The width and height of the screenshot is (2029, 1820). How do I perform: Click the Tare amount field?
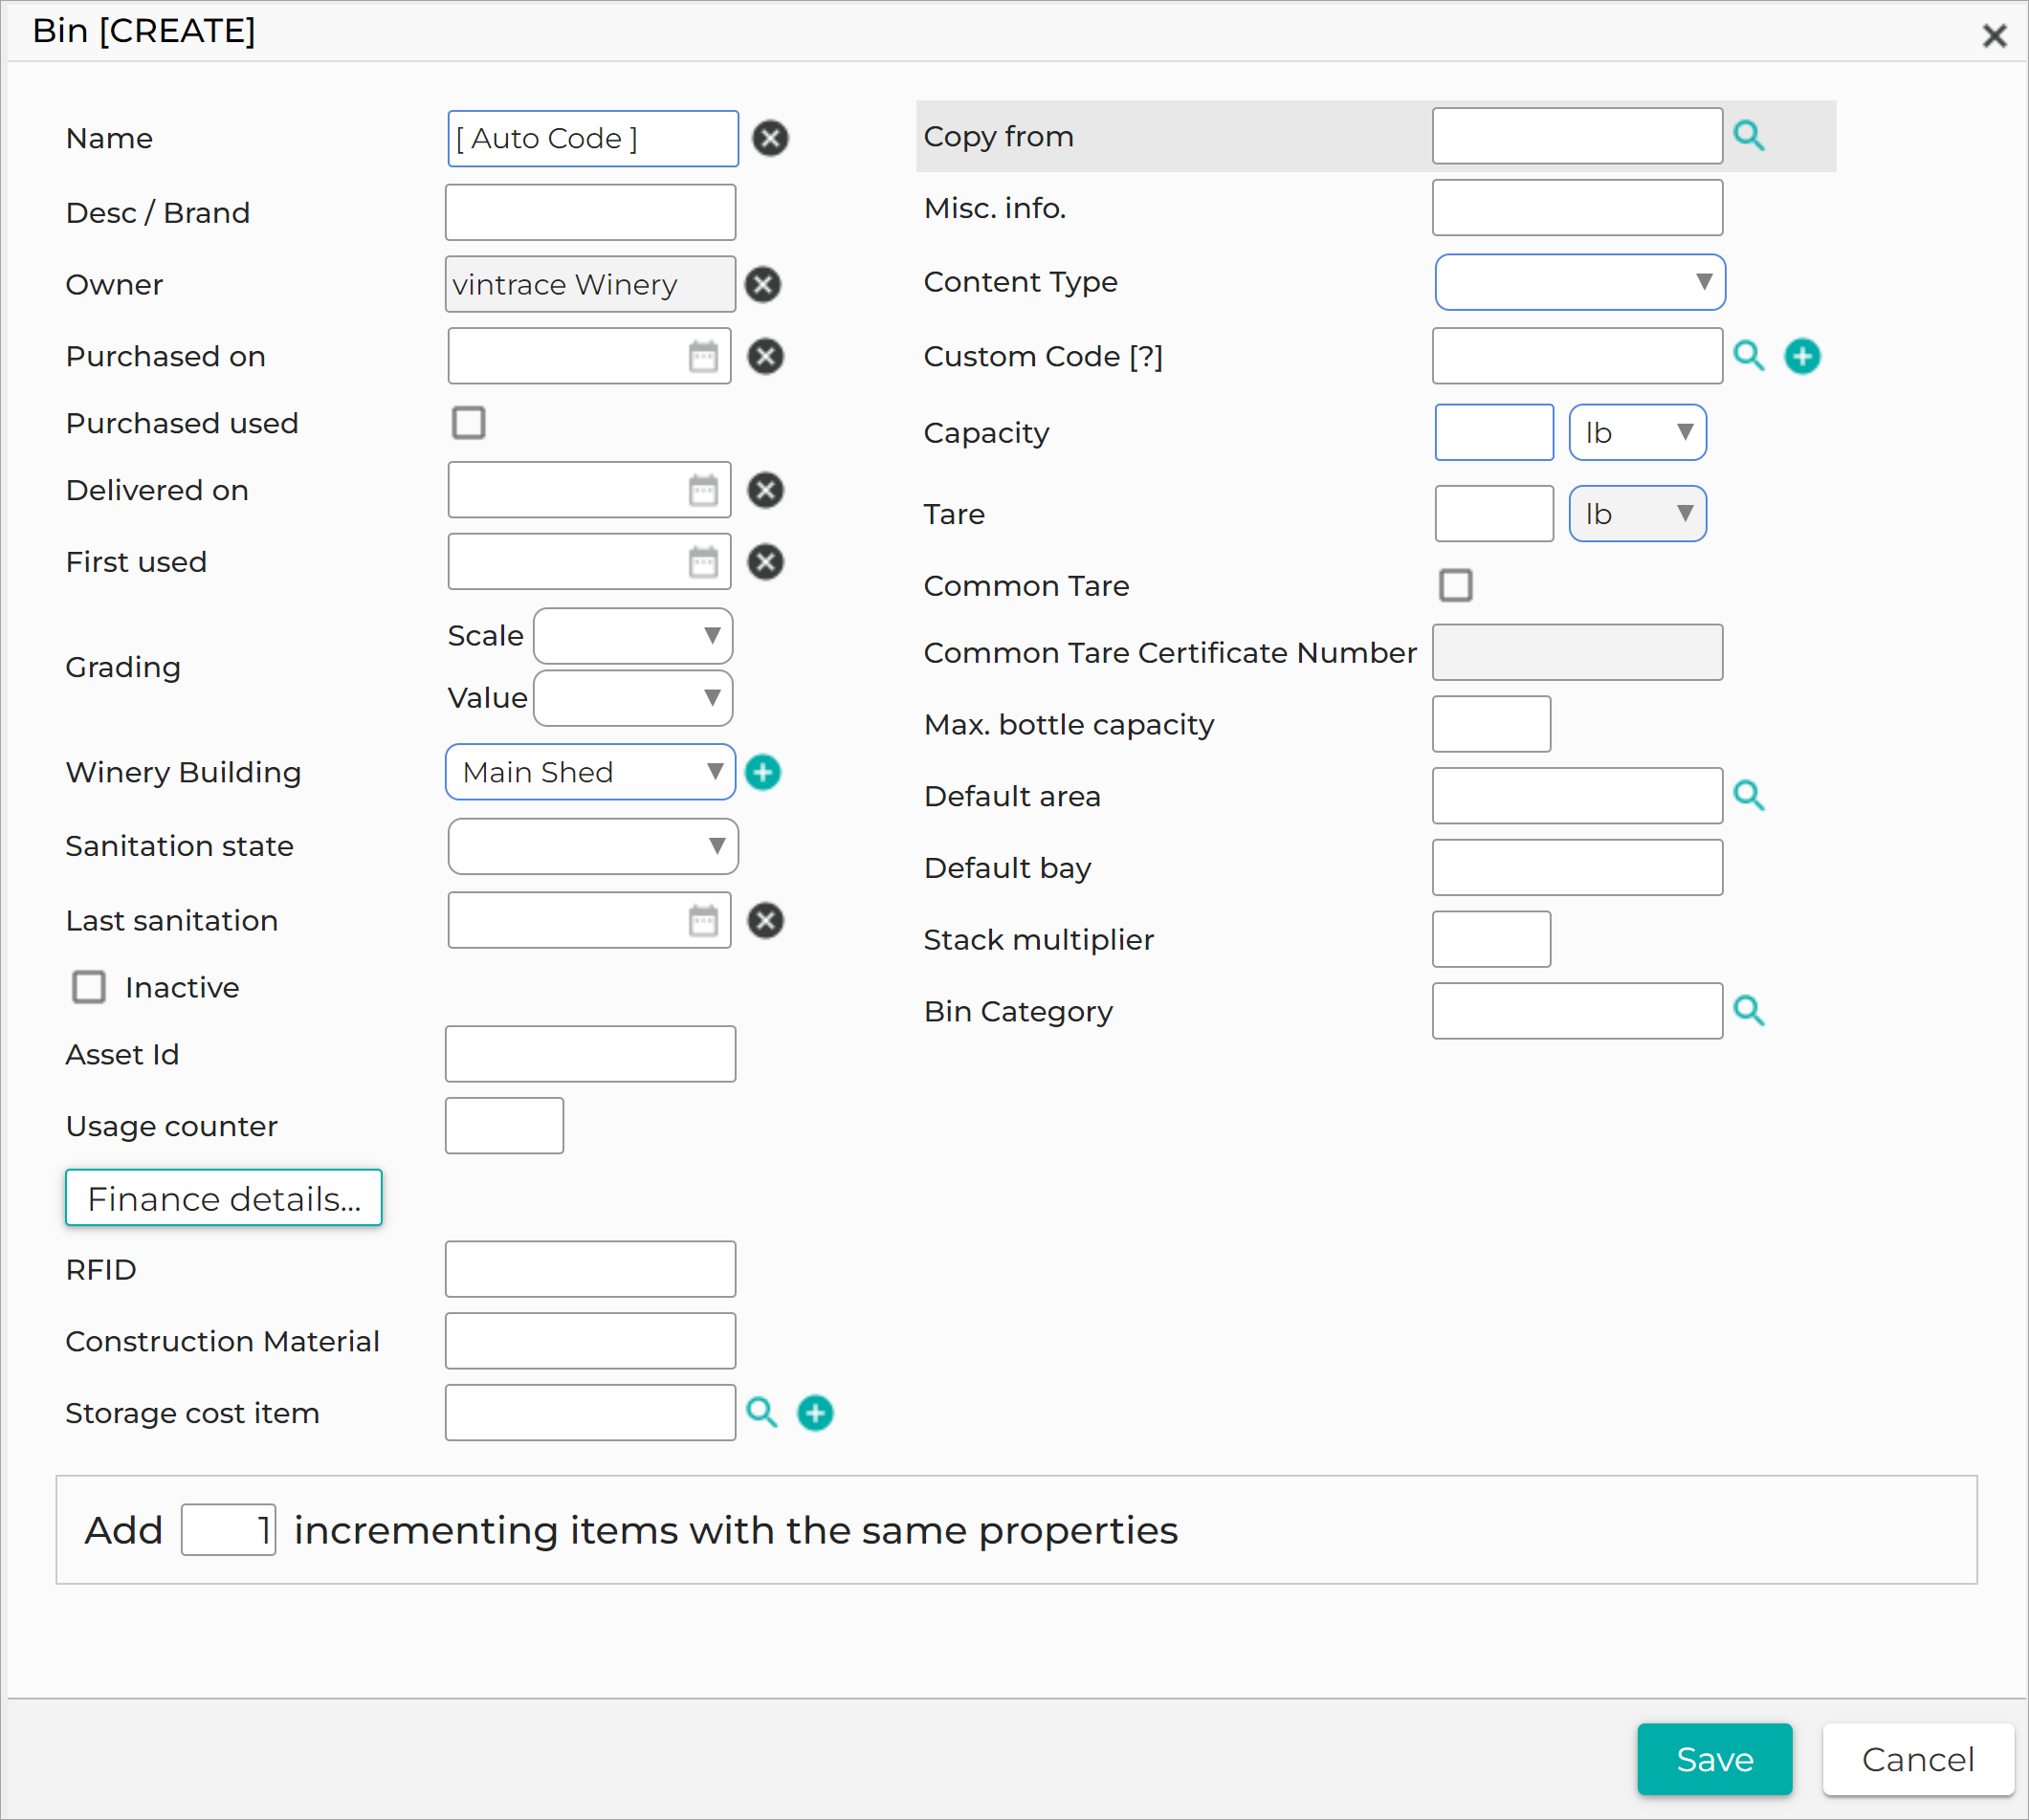pyautogui.click(x=1494, y=514)
